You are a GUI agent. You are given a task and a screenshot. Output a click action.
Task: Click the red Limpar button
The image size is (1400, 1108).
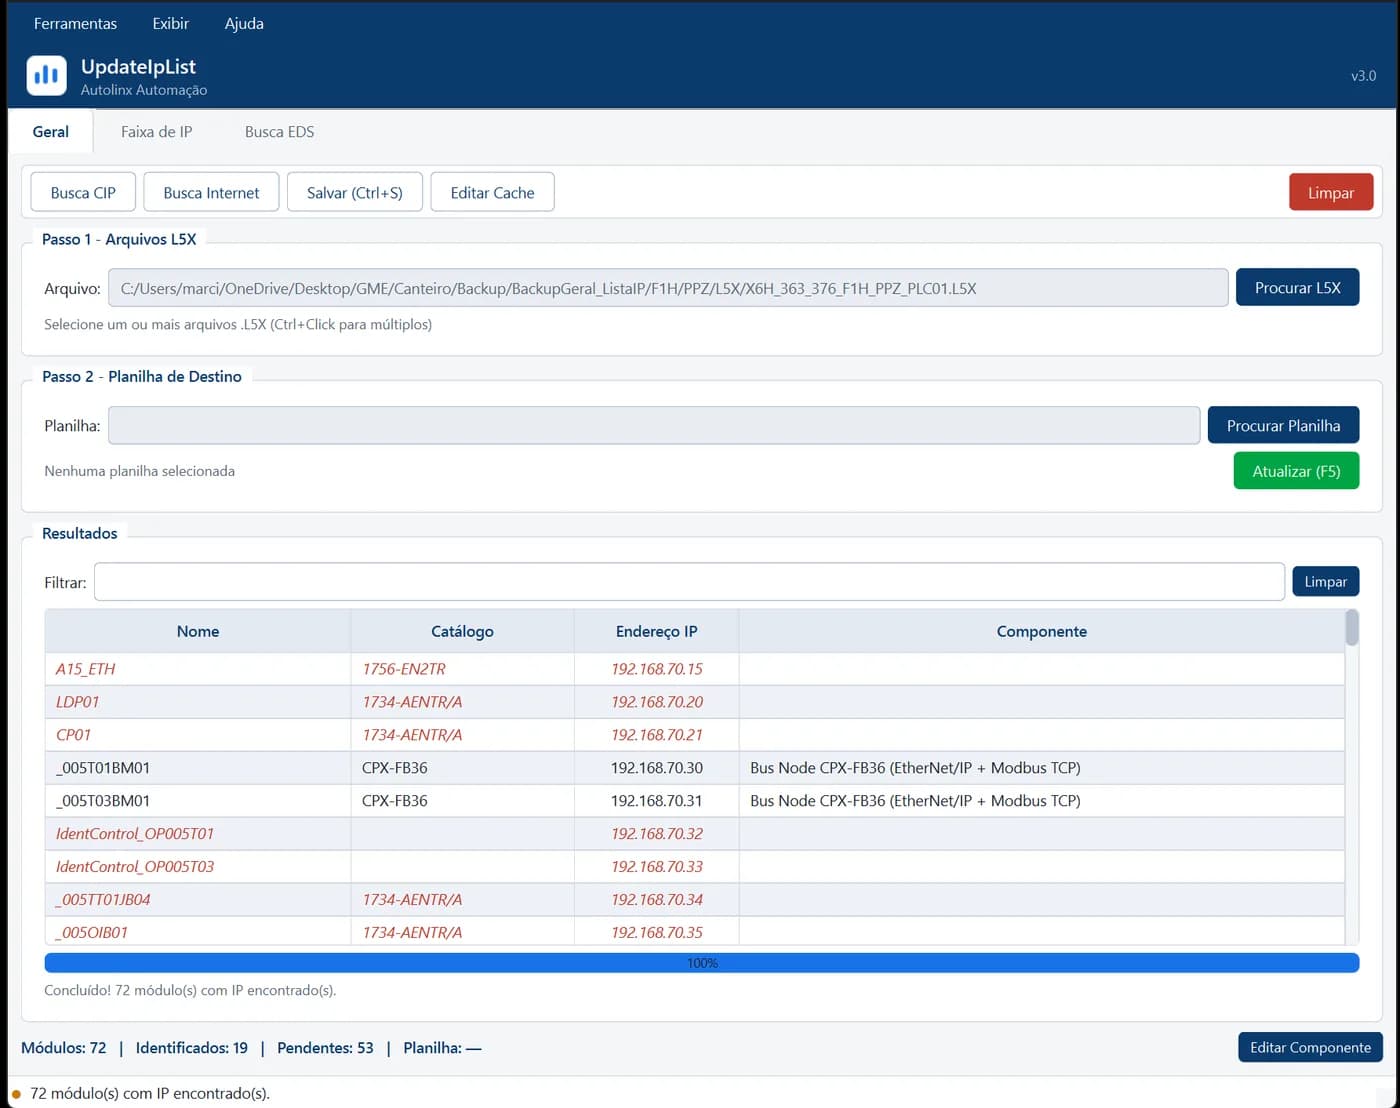click(x=1331, y=192)
